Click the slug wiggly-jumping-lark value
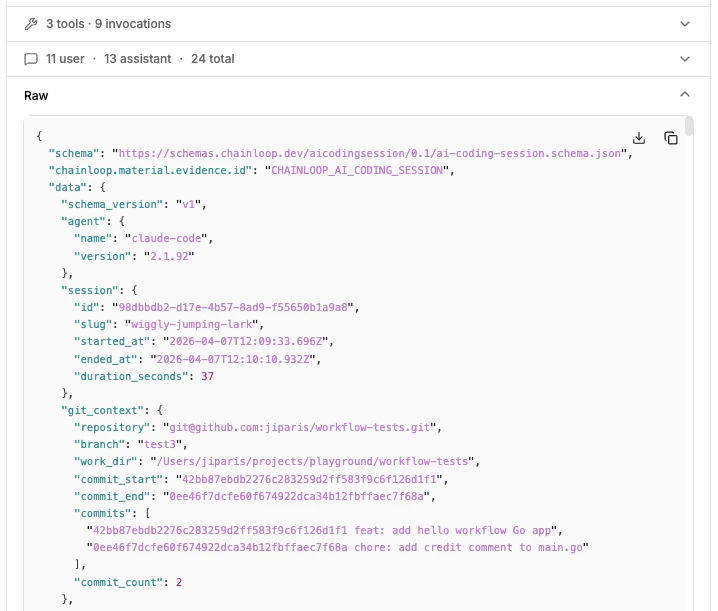This screenshot has width=718, height=611. [191, 325]
